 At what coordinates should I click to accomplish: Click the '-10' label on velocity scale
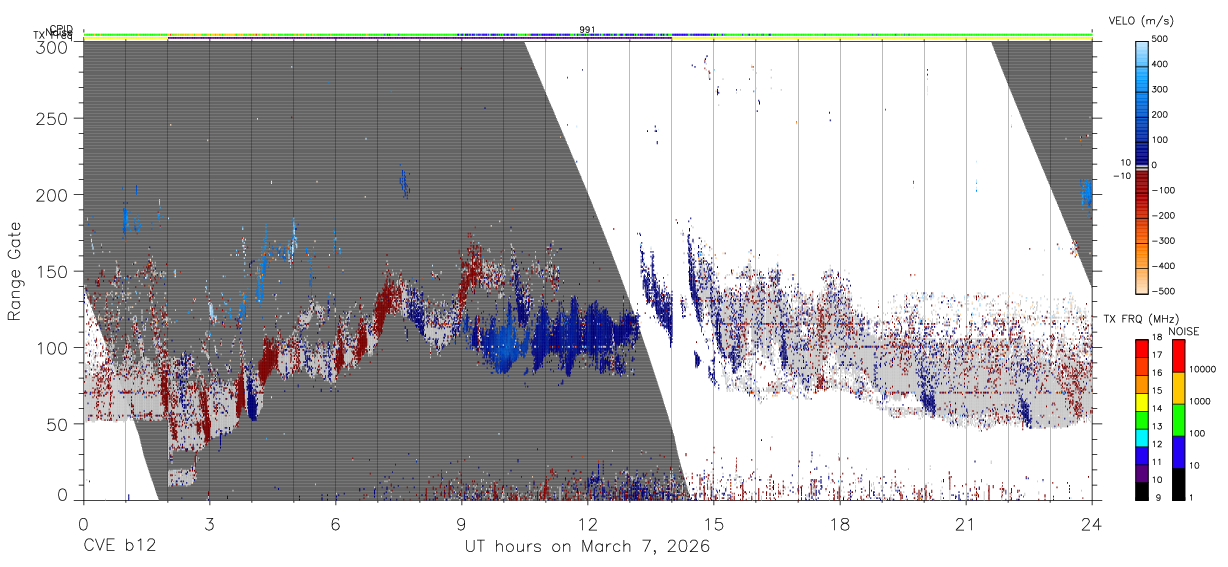point(1120,176)
